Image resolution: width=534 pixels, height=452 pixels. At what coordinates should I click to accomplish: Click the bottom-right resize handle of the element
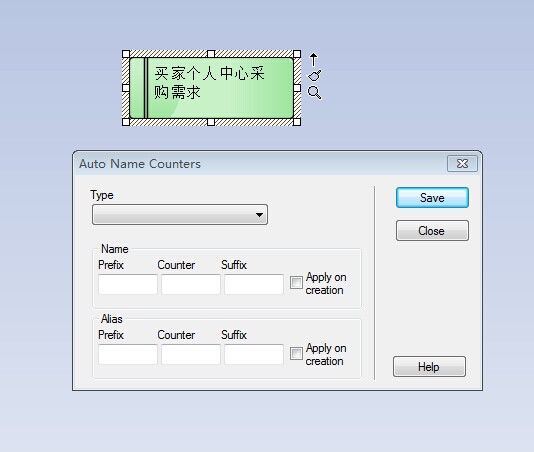click(297, 122)
